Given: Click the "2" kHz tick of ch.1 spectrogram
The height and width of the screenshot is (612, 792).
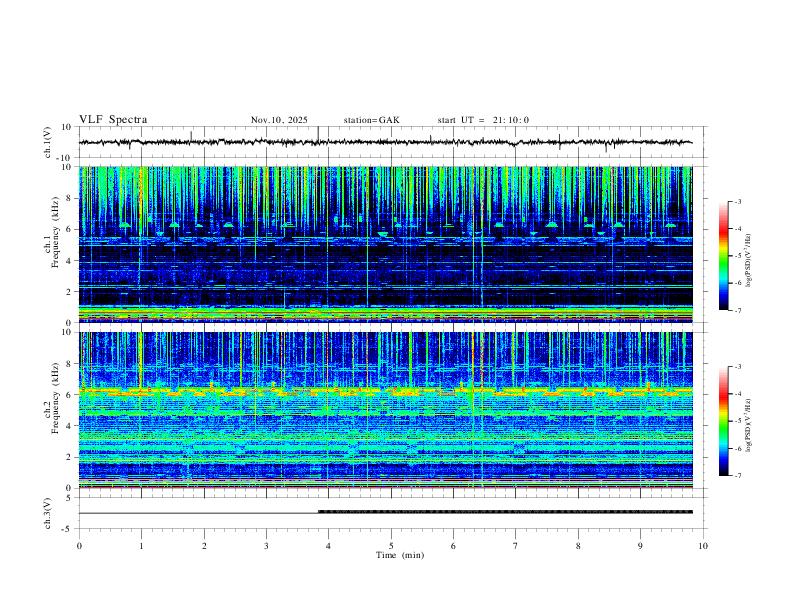Looking at the screenshot, I should pos(70,291).
